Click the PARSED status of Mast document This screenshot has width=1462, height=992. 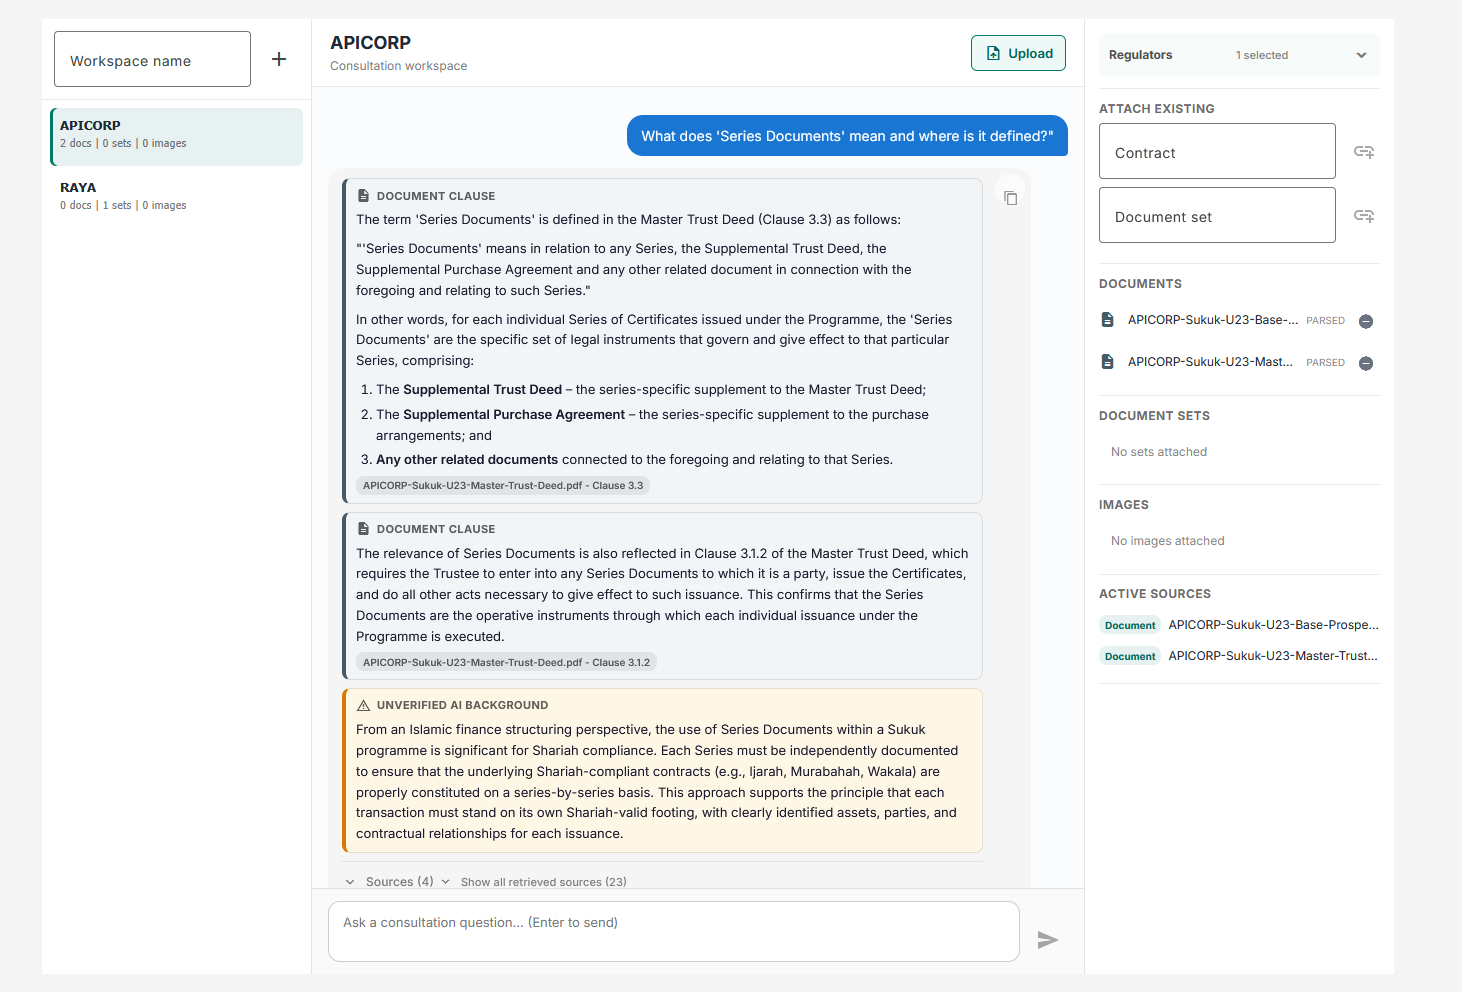1325,363
